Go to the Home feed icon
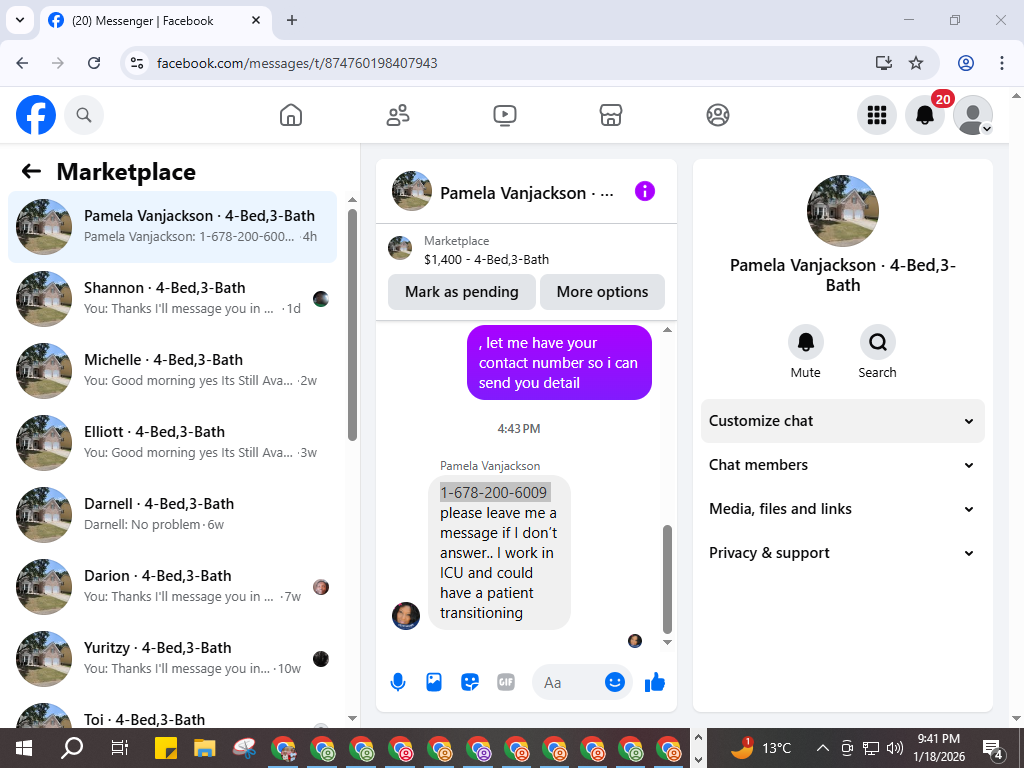 tap(291, 115)
